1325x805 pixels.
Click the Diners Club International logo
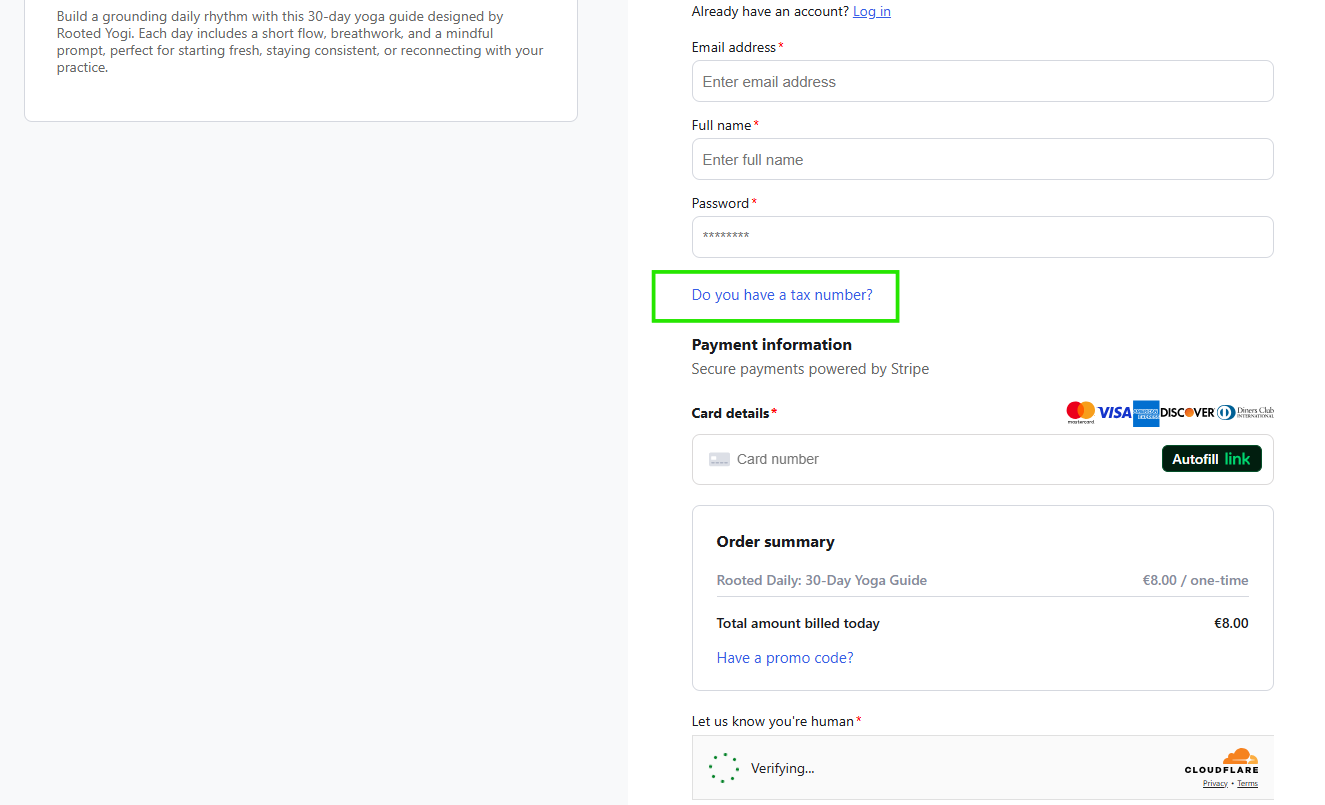click(1245, 412)
